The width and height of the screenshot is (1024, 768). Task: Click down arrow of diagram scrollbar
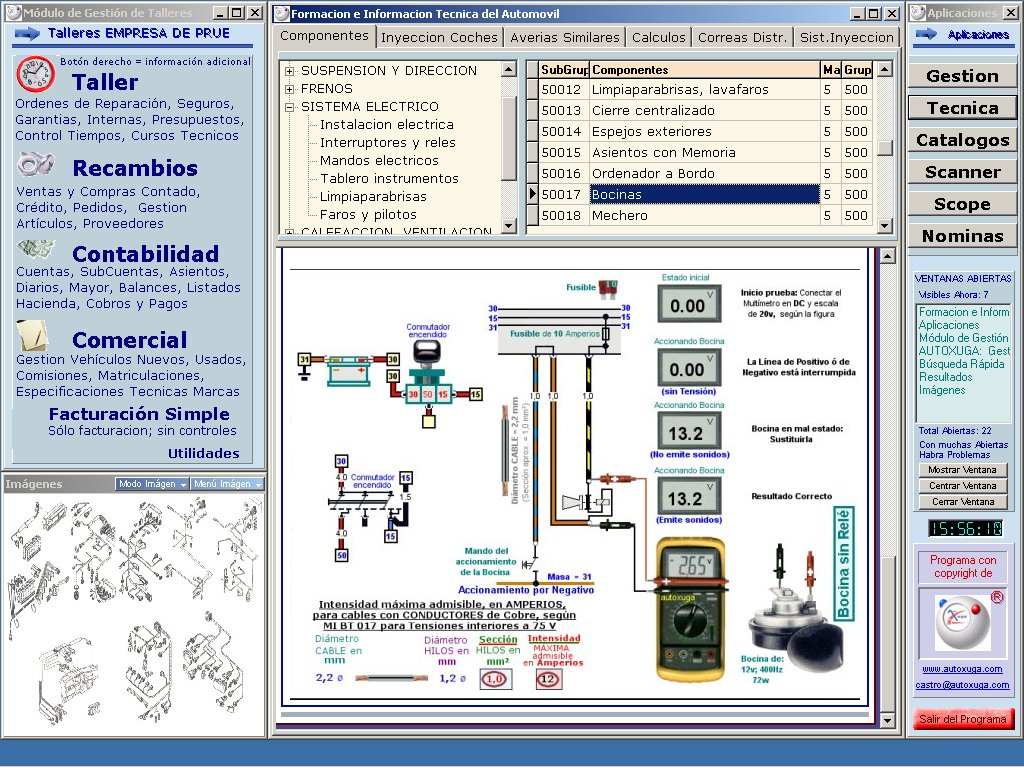click(887, 721)
